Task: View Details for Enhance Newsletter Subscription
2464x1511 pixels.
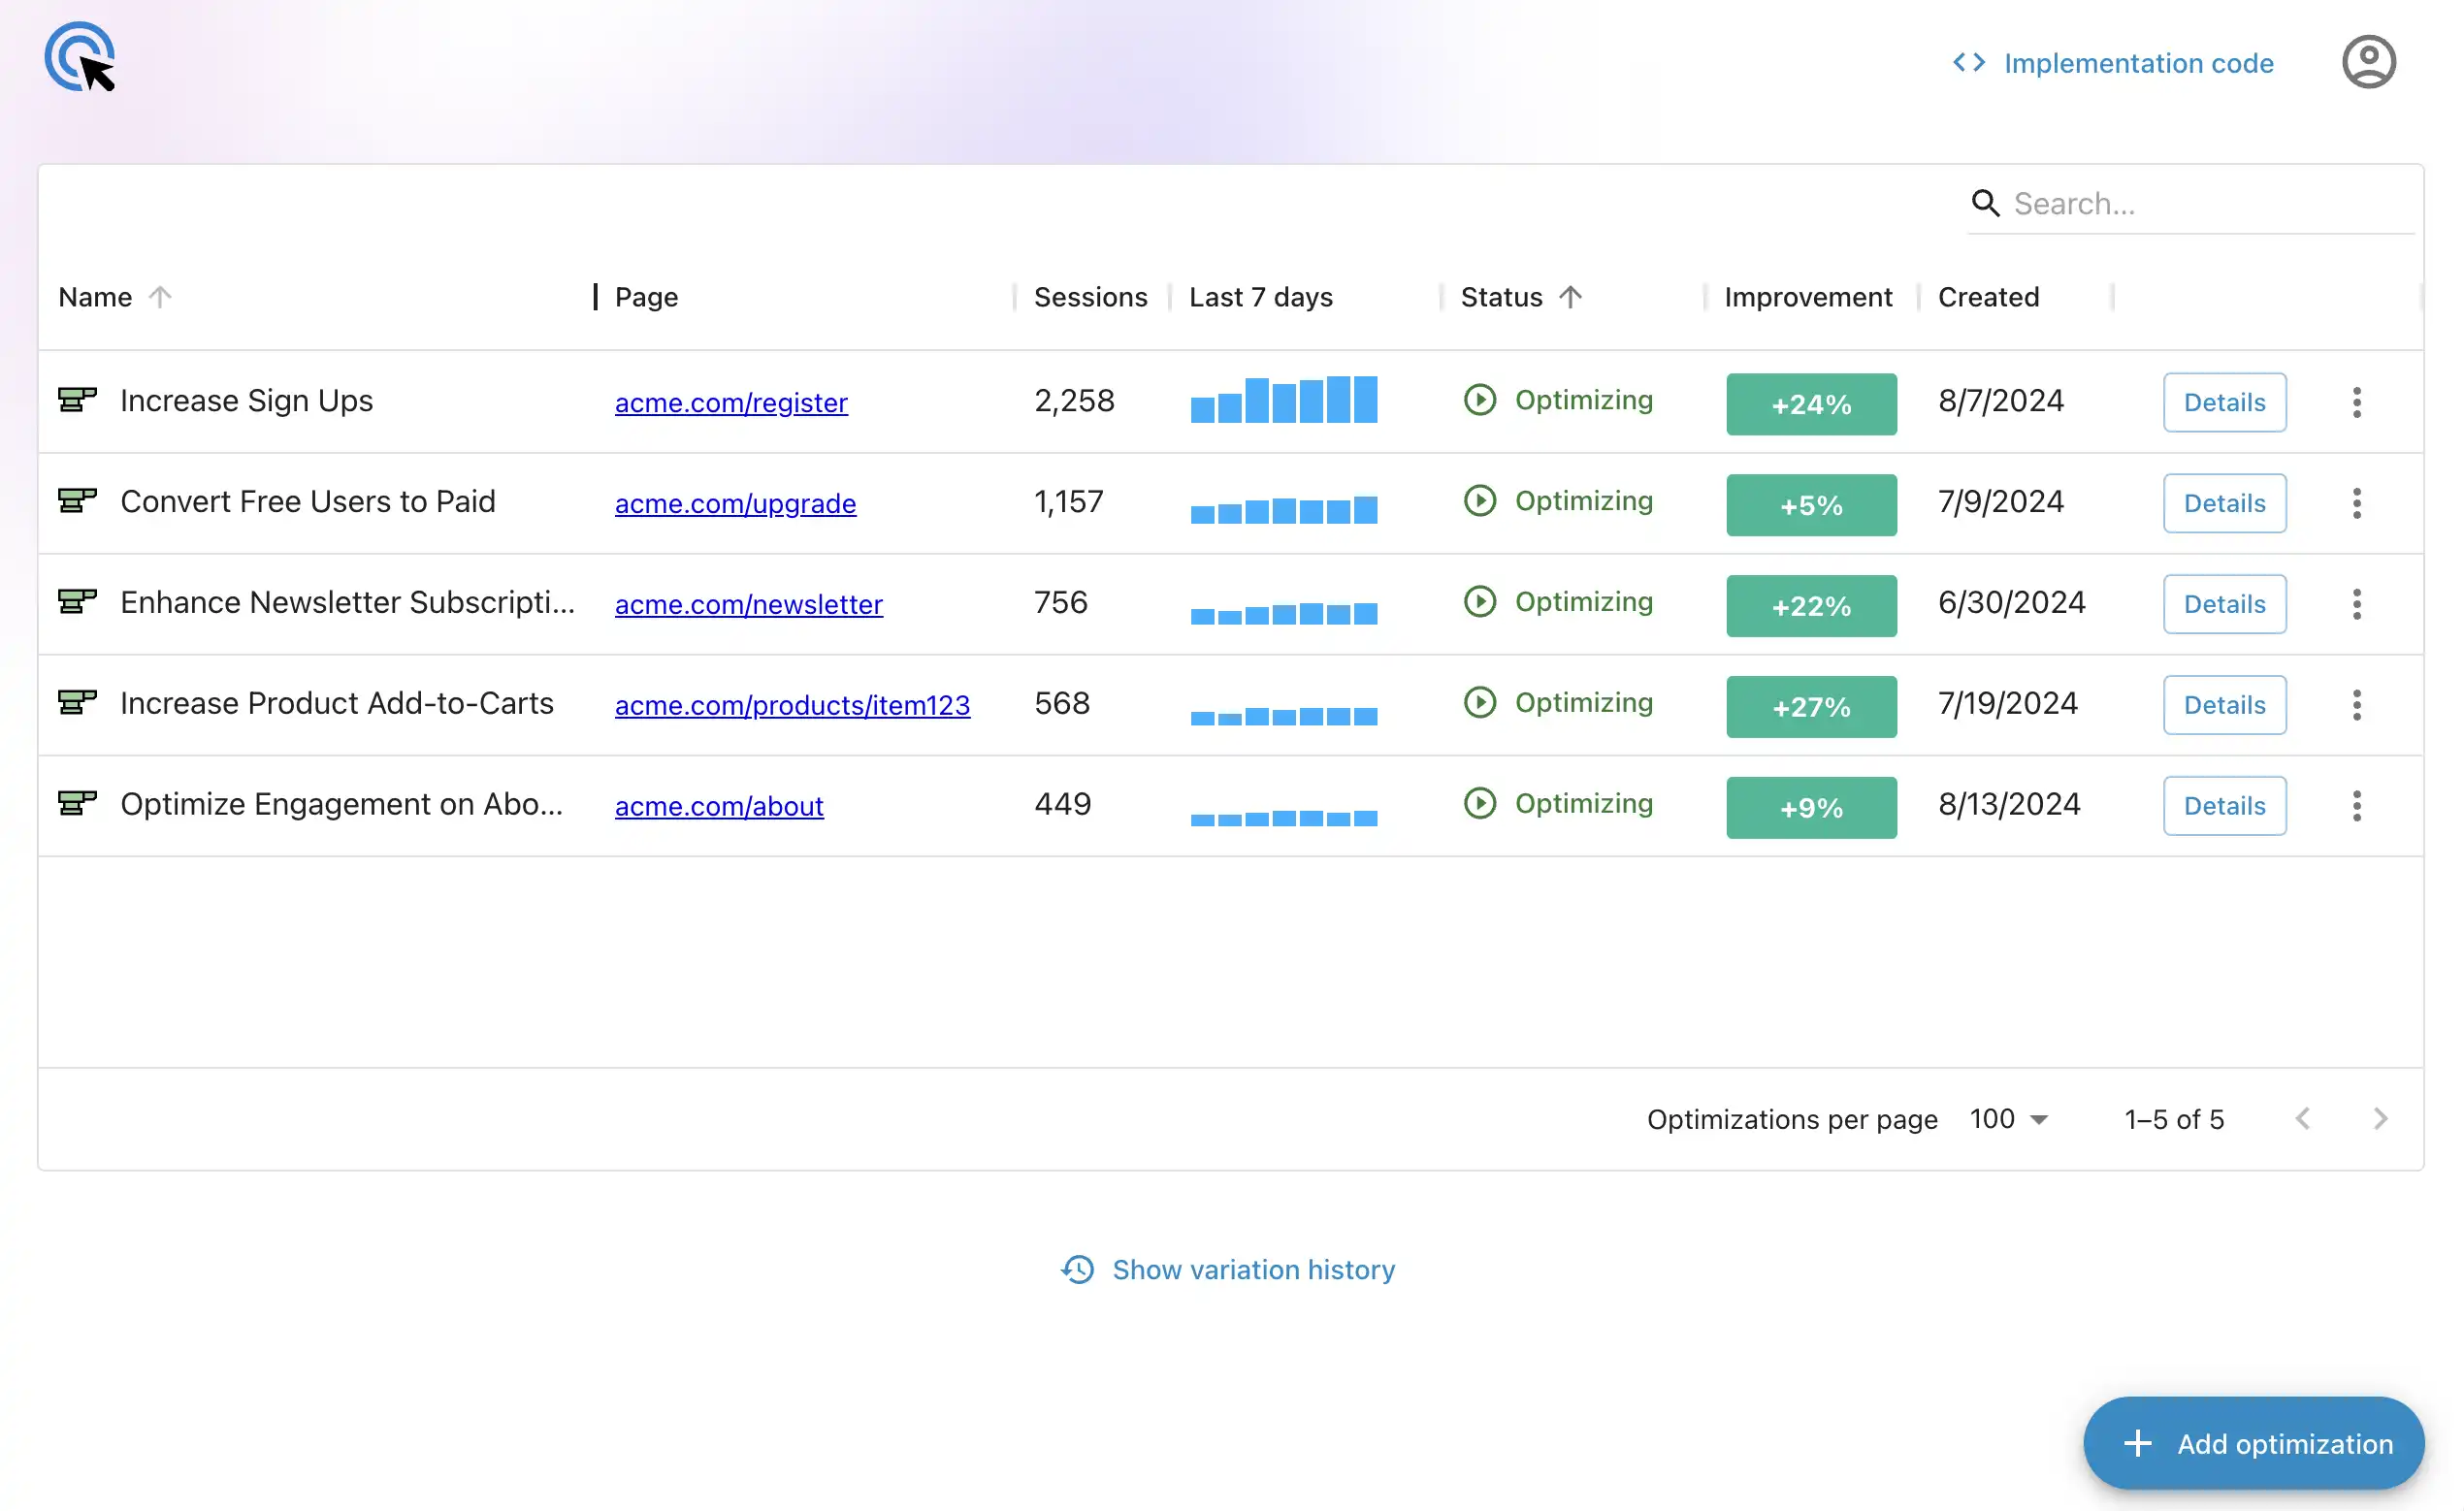Action: coord(2224,604)
